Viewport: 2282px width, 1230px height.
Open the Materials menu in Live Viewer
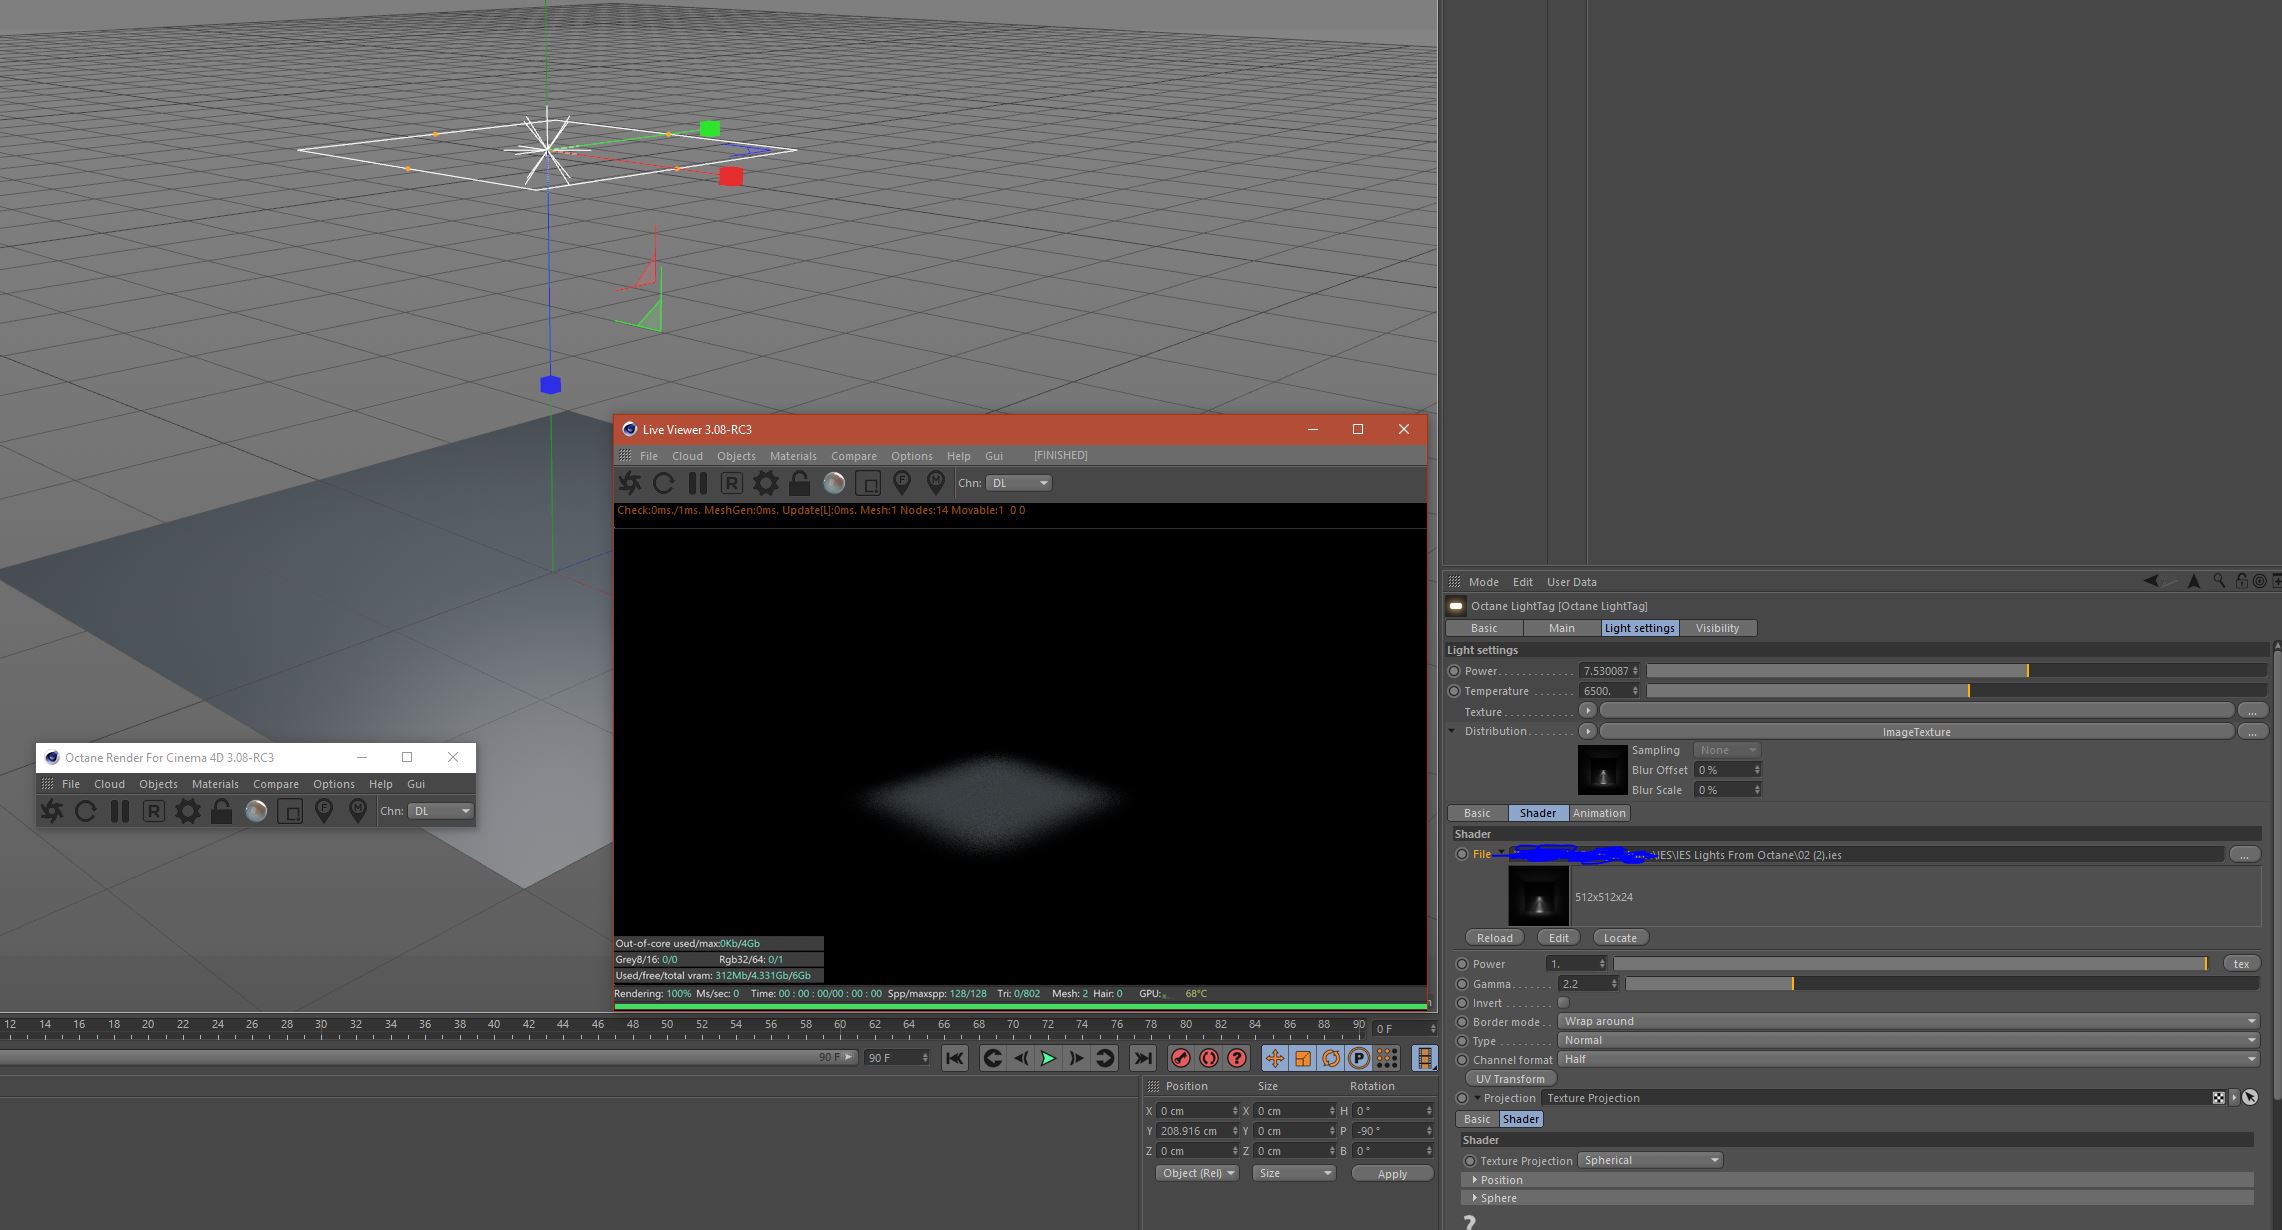793,456
